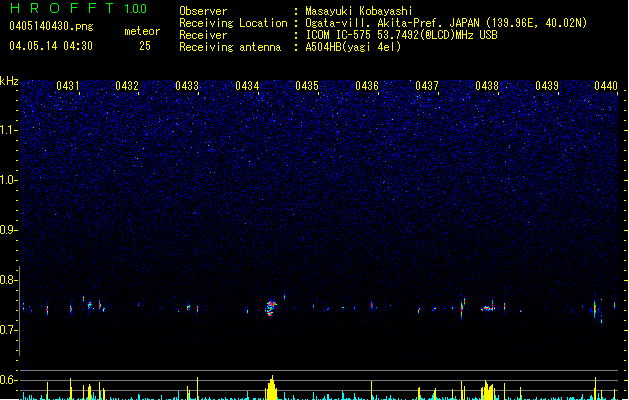Click the 0433 time marker

click(187, 86)
